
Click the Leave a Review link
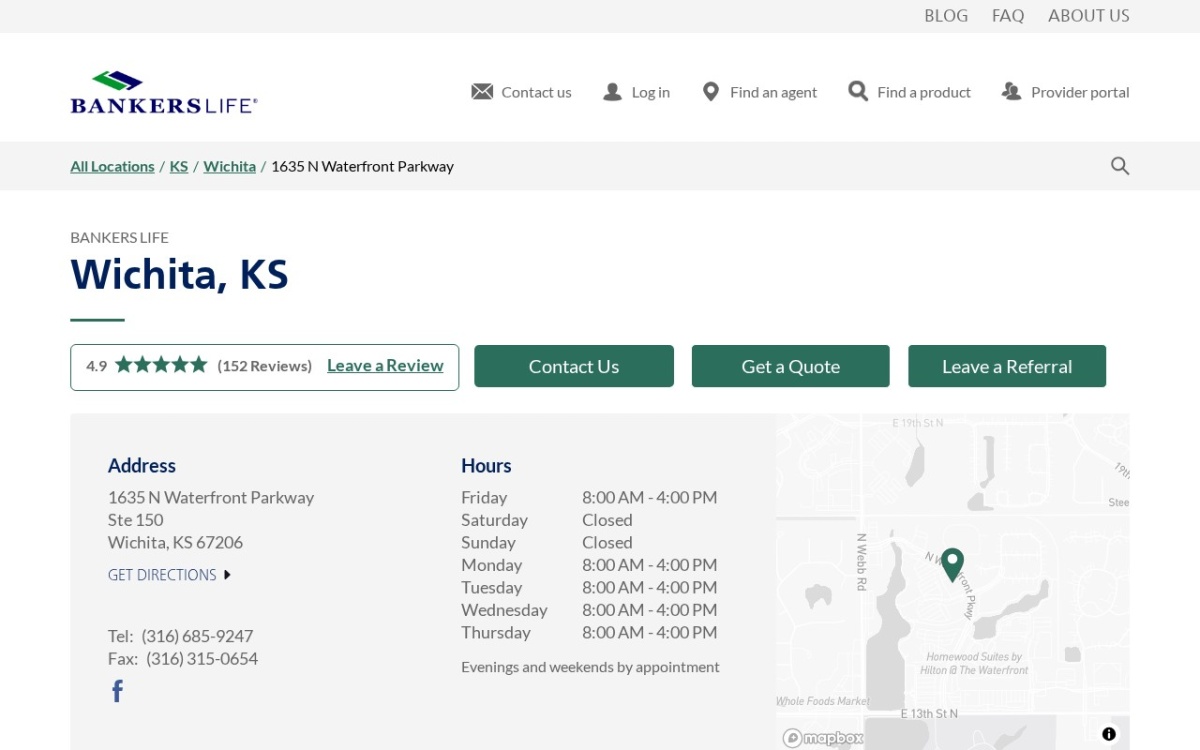click(x=385, y=366)
